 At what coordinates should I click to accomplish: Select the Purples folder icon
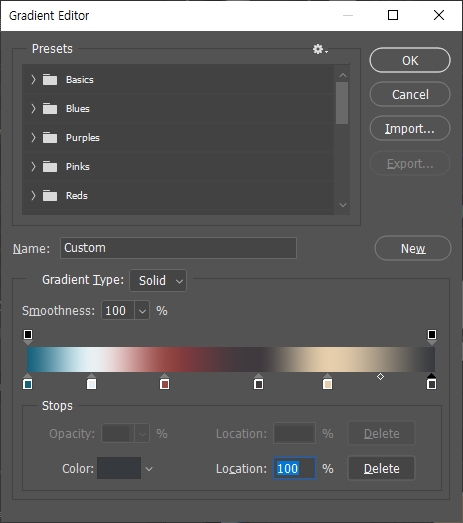click(50, 137)
